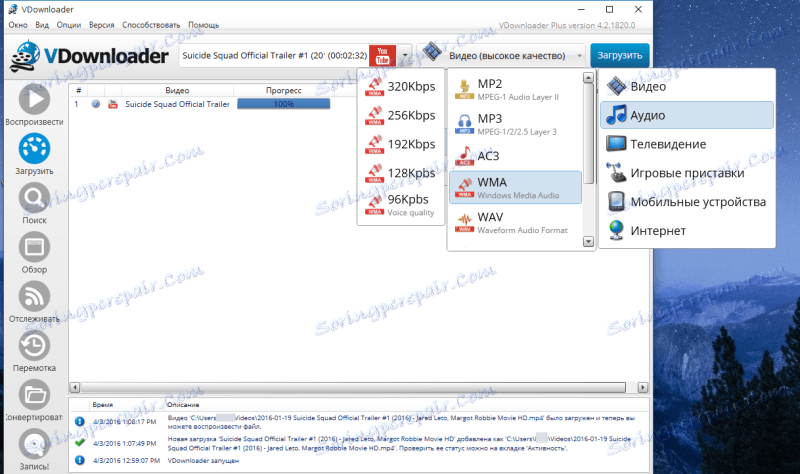Click the format list scrollbar thumb
Image resolution: width=800 pixels, height=474 pixels.
(x=588, y=134)
